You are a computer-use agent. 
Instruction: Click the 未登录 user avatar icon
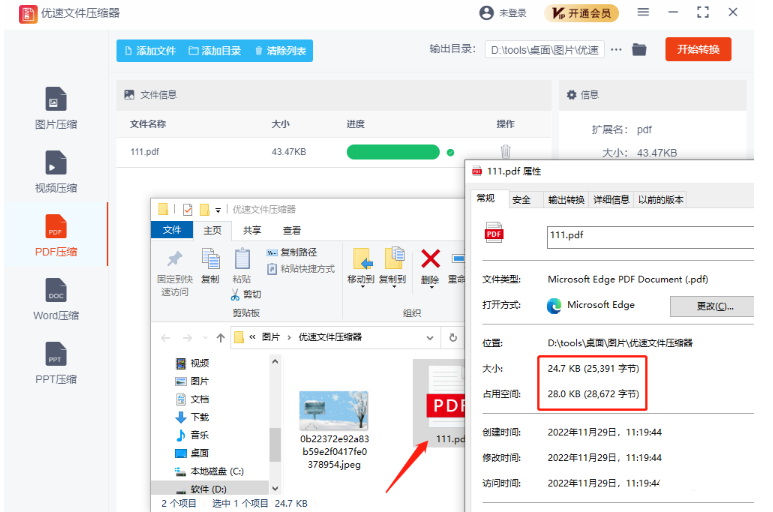click(x=486, y=13)
